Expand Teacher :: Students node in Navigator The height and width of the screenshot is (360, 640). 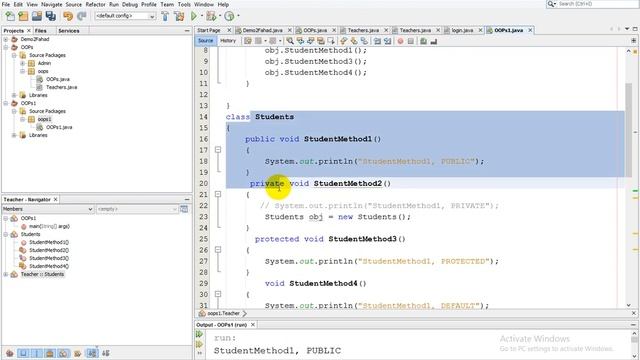tap(6, 274)
